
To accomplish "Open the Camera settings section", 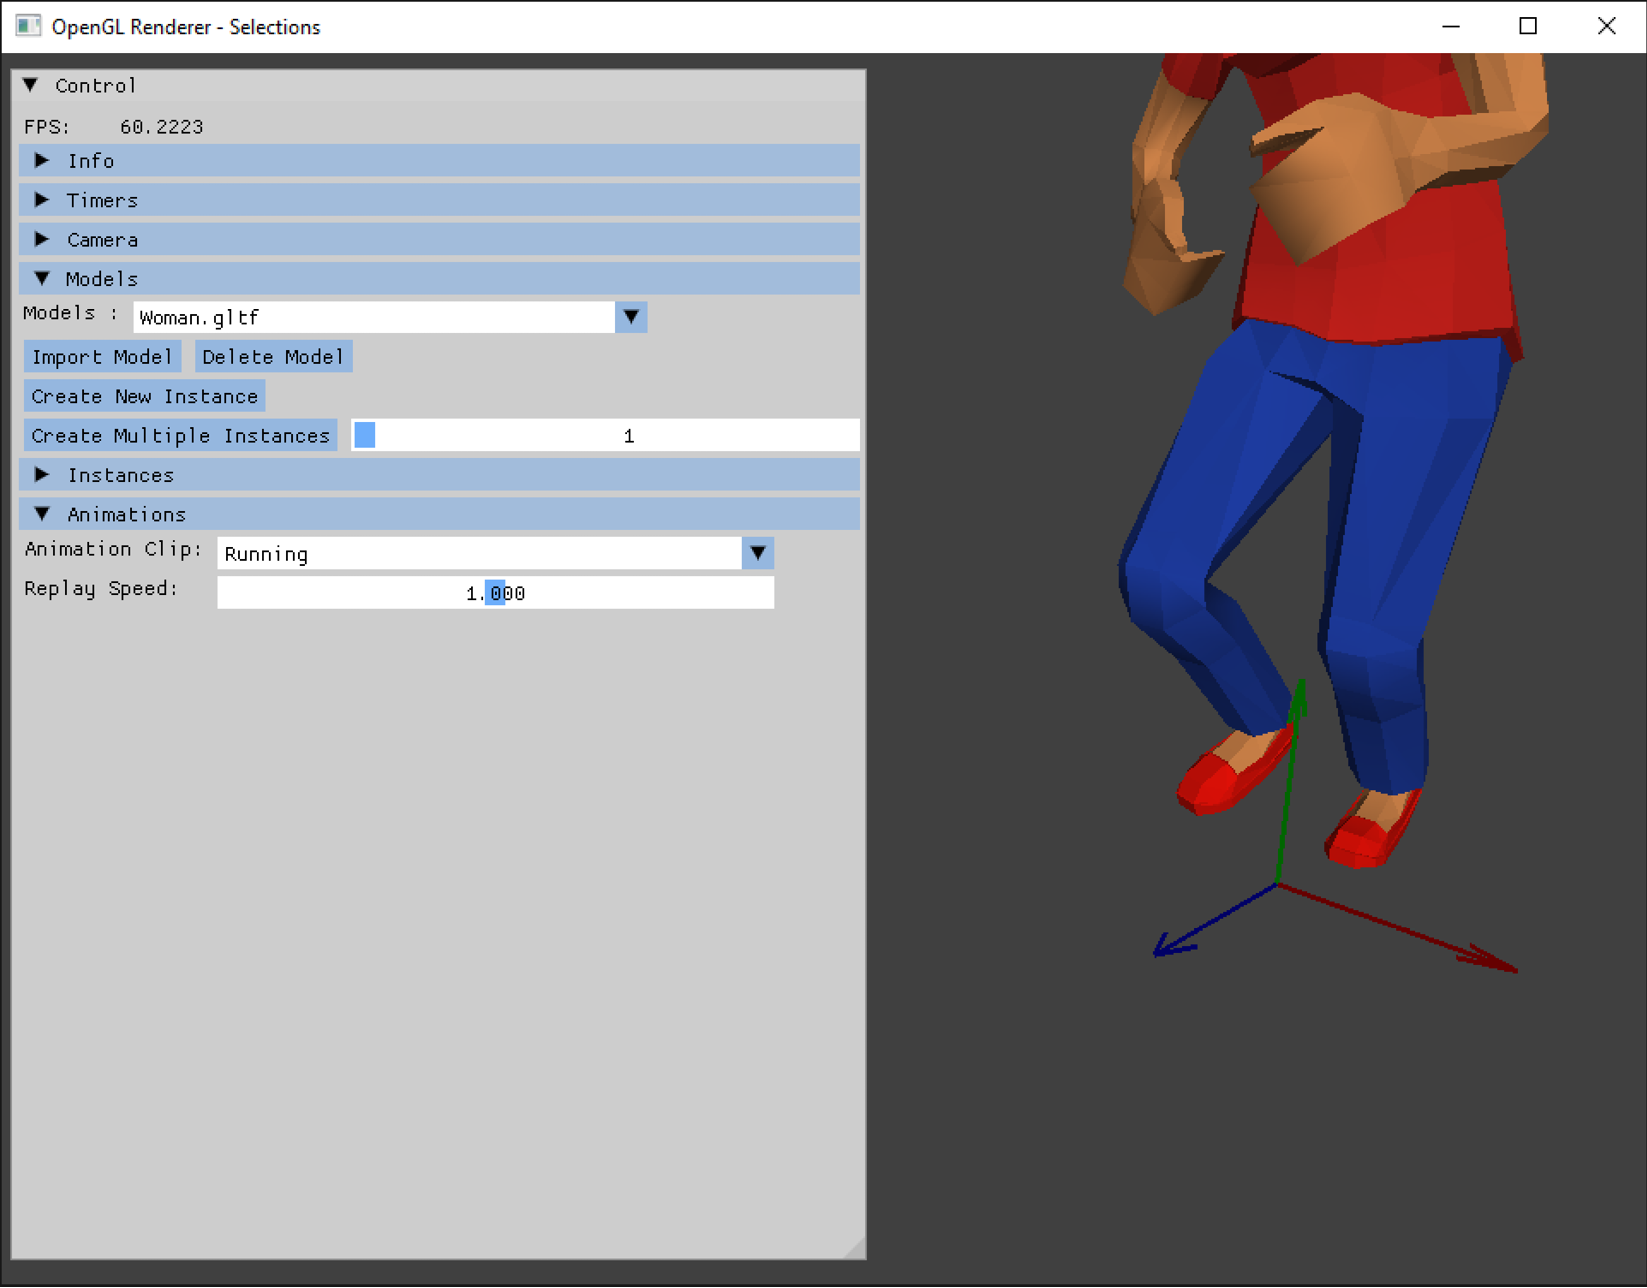I will pyautogui.click(x=102, y=239).
